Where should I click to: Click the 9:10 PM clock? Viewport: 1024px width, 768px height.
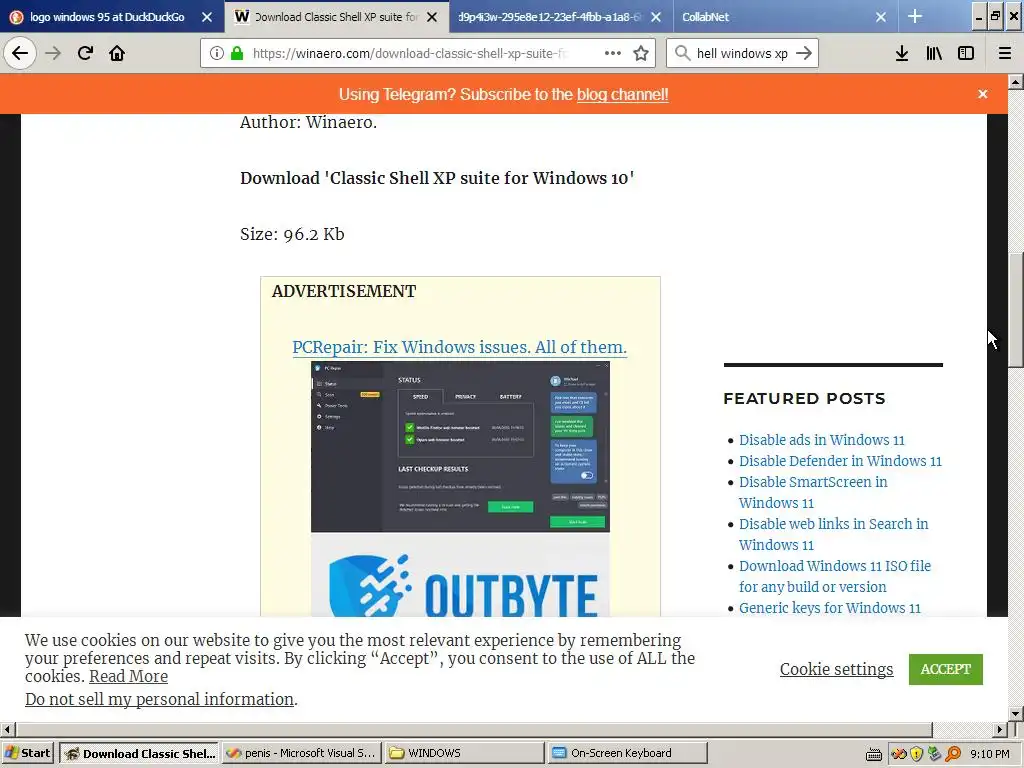pyautogui.click(x=990, y=754)
